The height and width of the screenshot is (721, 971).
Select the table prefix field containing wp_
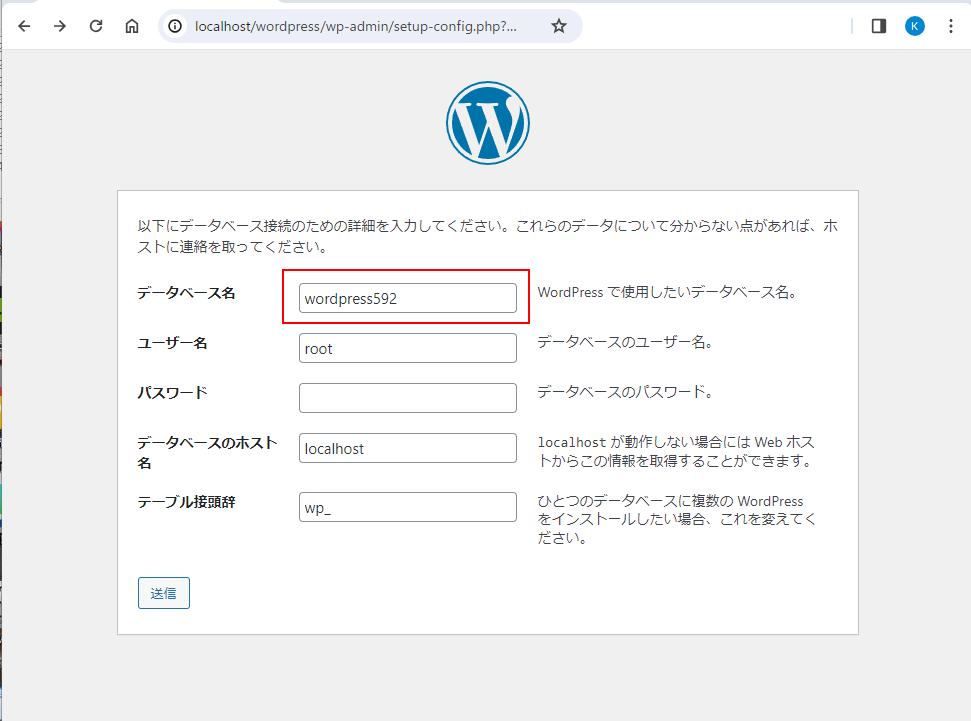[407, 507]
